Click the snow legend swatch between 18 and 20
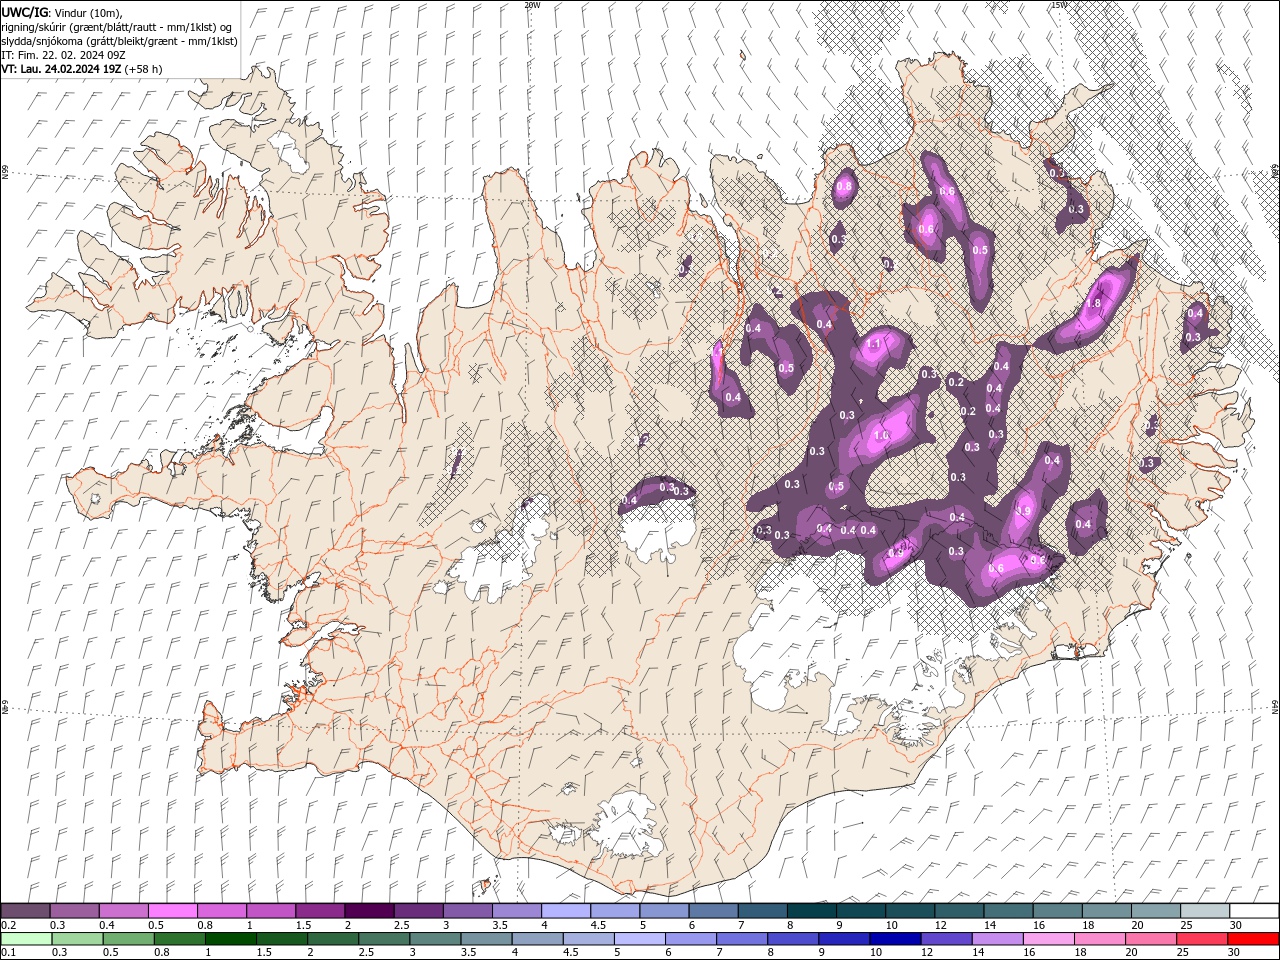 pyautogui.click(x=1105, y=911)
